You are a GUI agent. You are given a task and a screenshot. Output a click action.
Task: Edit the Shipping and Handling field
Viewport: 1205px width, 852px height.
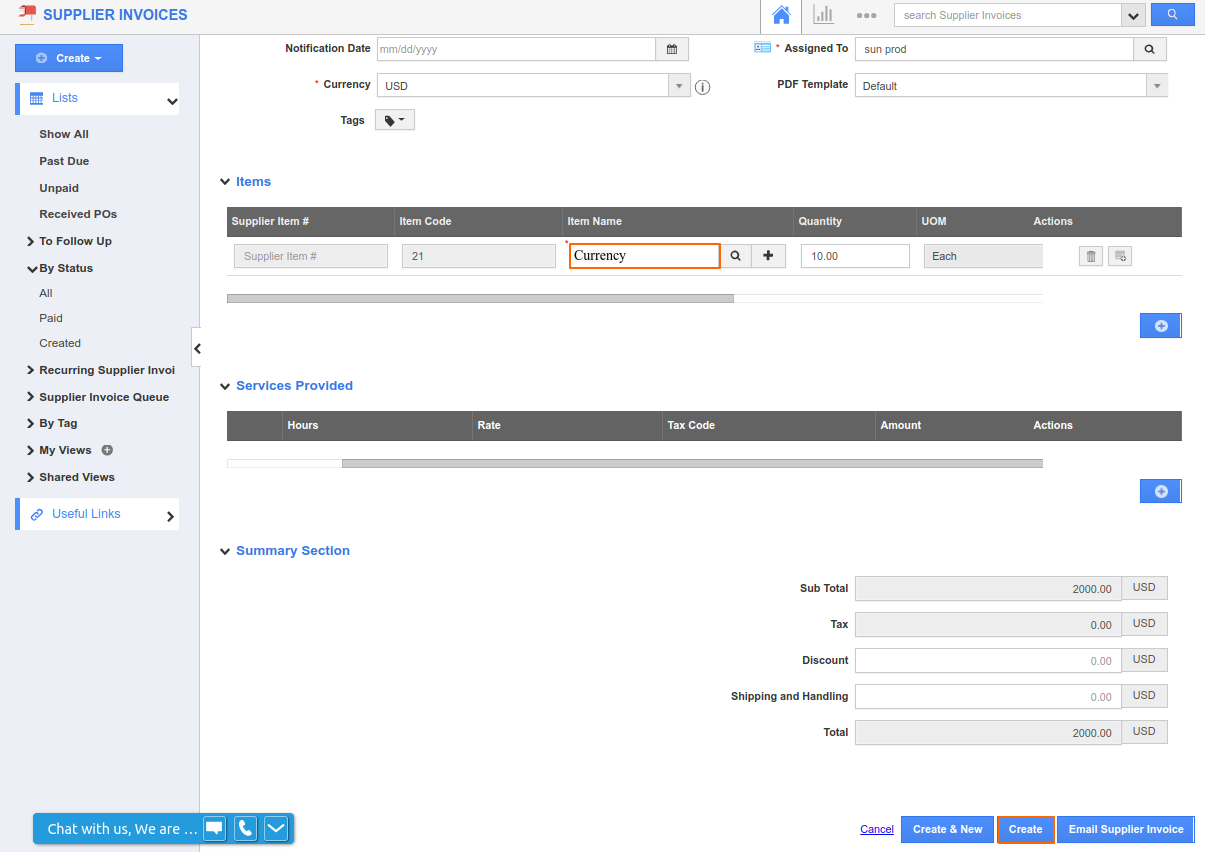click(988, 697)
